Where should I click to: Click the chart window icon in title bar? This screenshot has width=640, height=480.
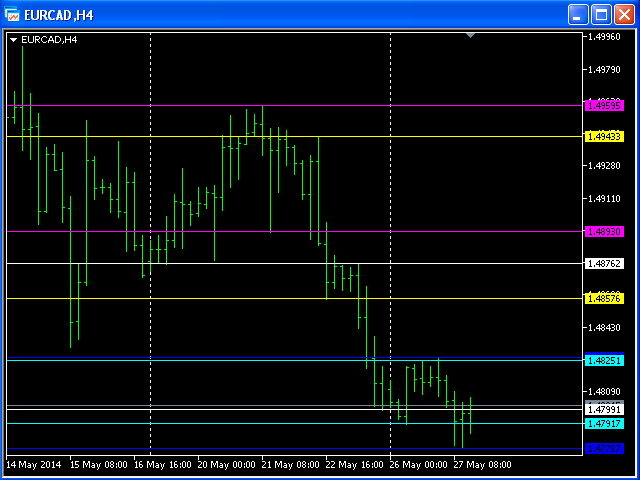pos(11,15)
